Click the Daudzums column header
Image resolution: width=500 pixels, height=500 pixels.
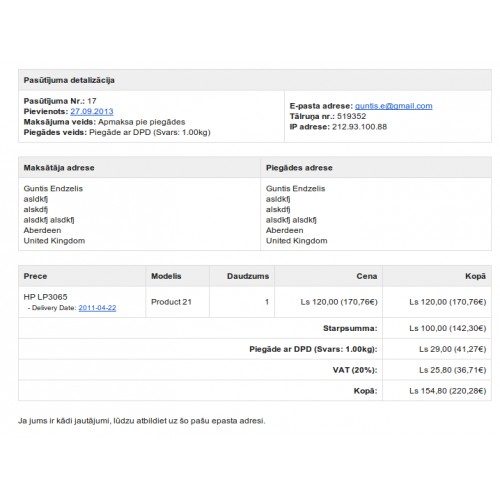[248, 276]
